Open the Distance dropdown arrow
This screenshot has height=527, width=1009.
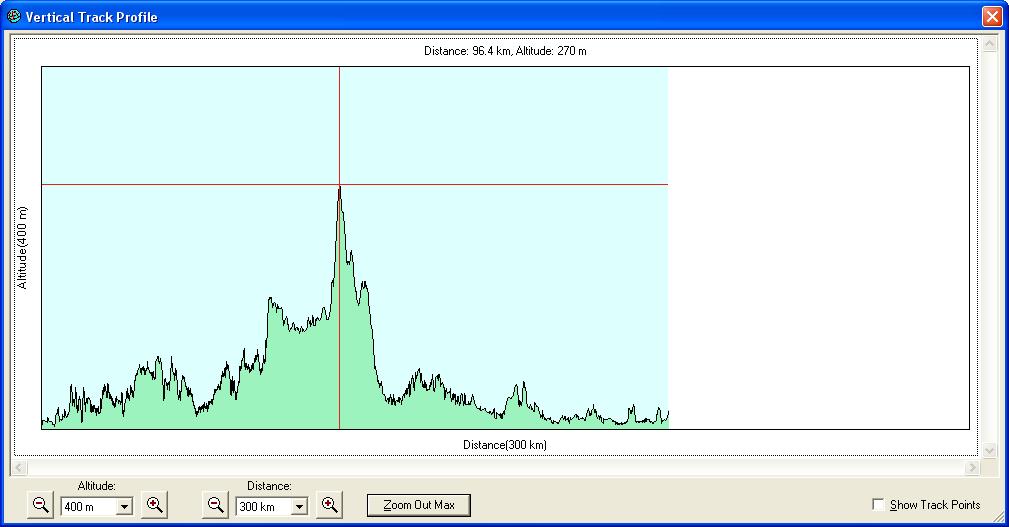[299, 507]
